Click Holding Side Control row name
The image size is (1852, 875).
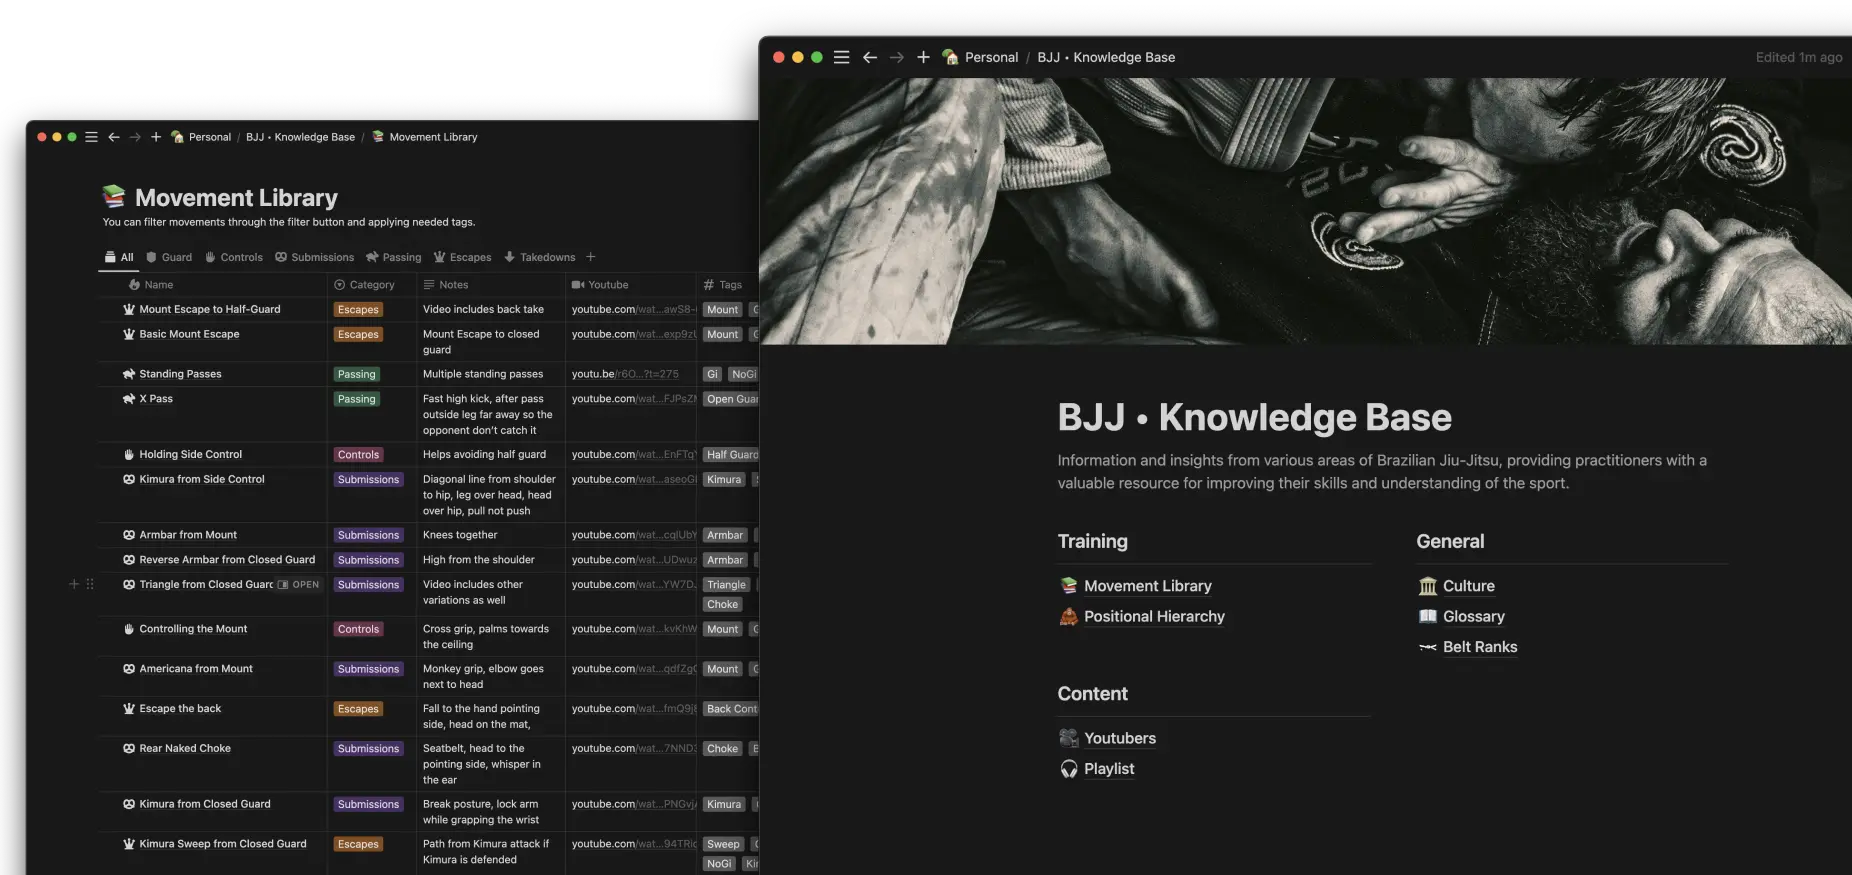click(190, 454)
